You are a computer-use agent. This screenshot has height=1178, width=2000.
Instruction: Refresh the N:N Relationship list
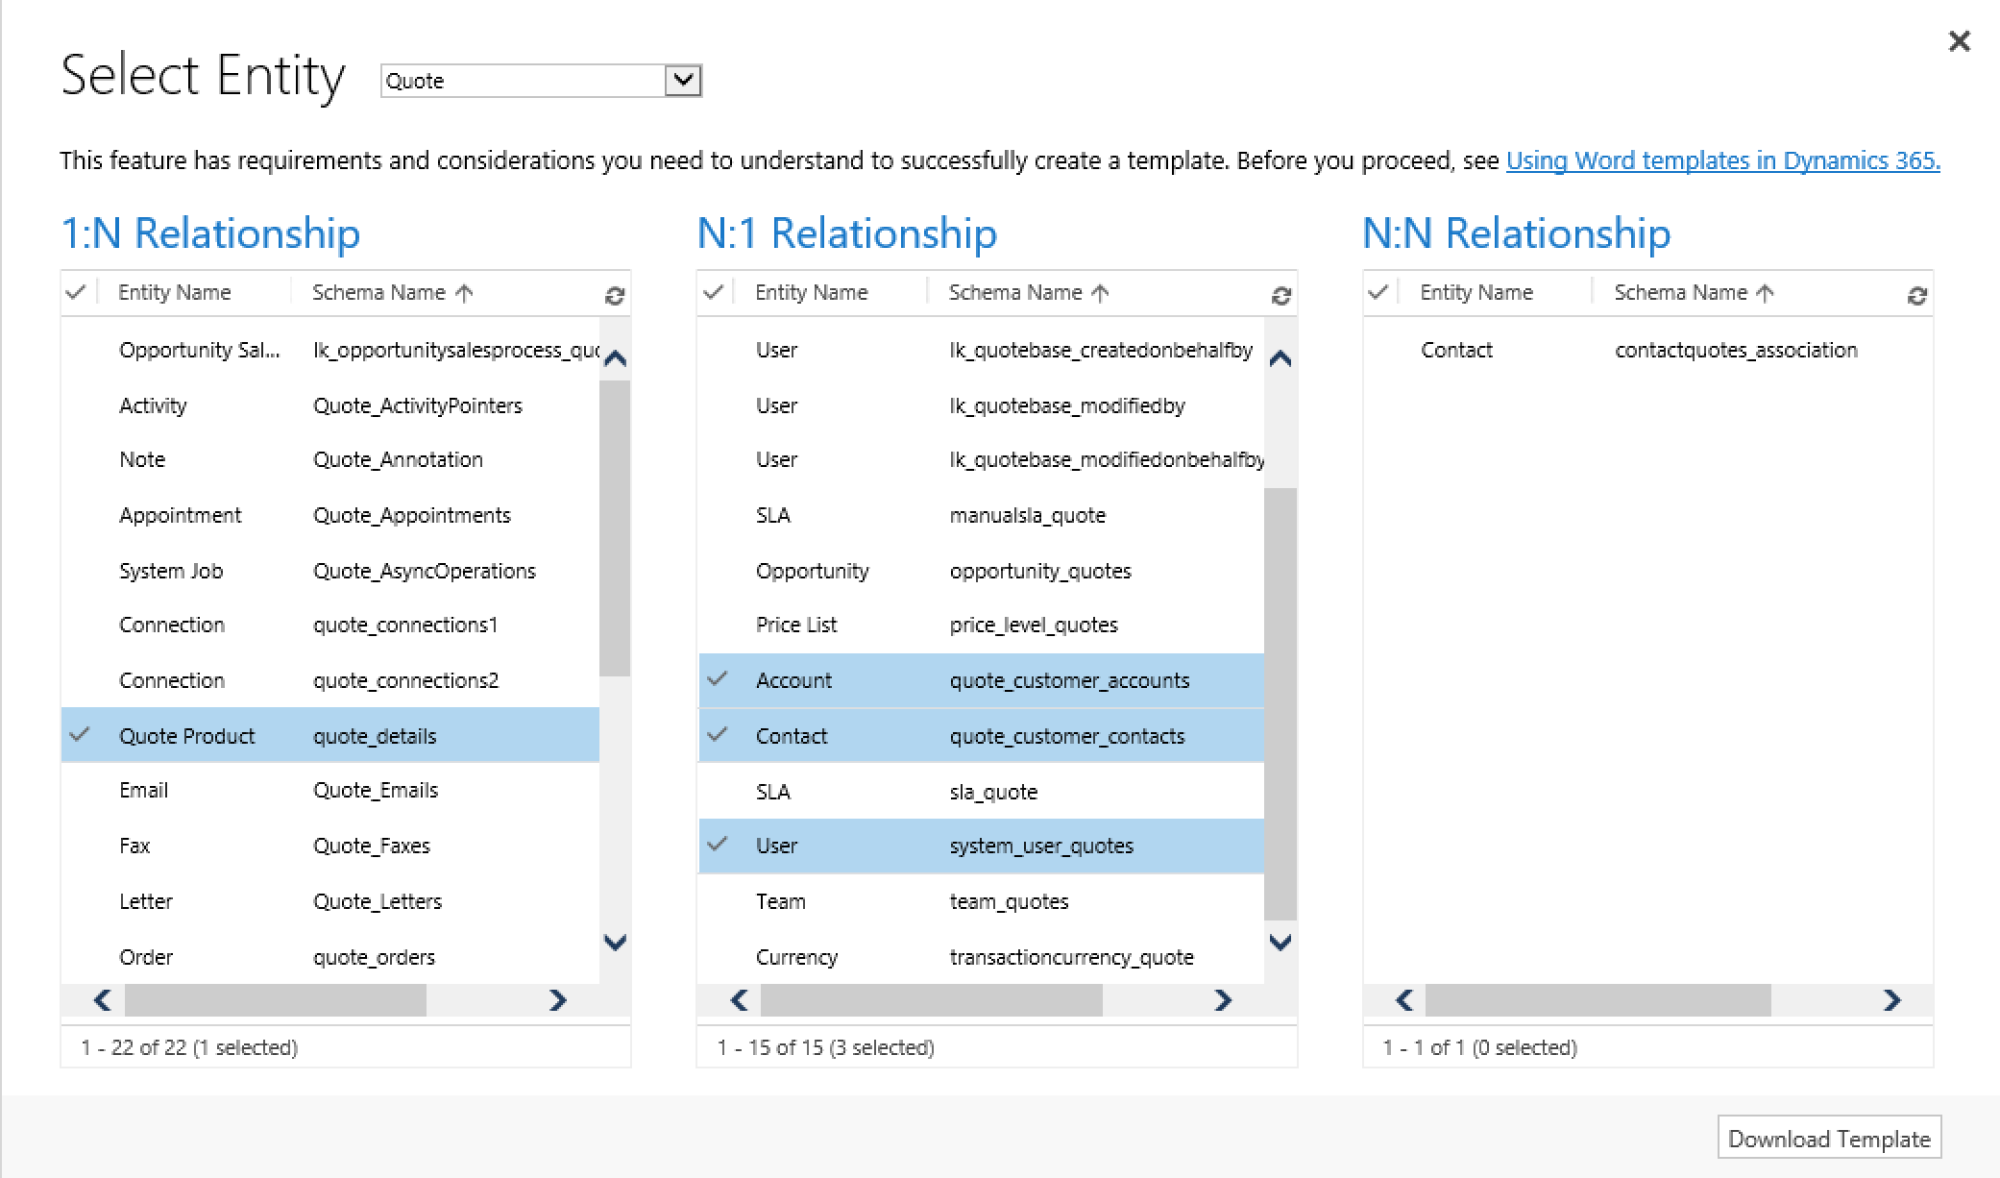coord(1917,295)
